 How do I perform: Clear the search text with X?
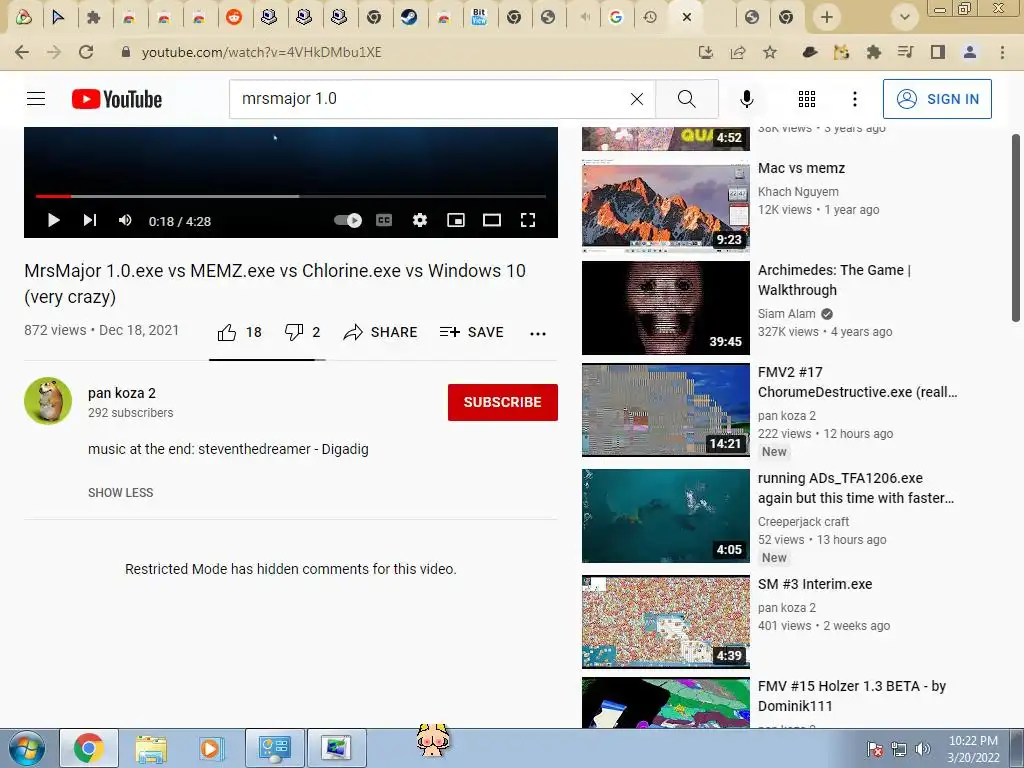637,99
